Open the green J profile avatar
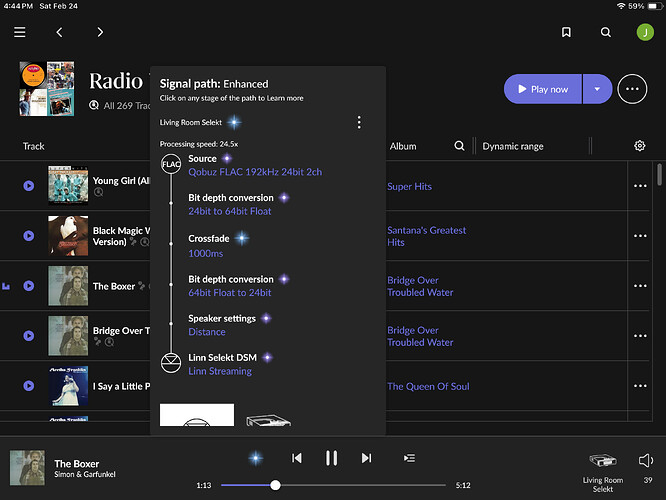Image resolution: width=666 pixels, height=500 pixels. [x=645, y=32]
